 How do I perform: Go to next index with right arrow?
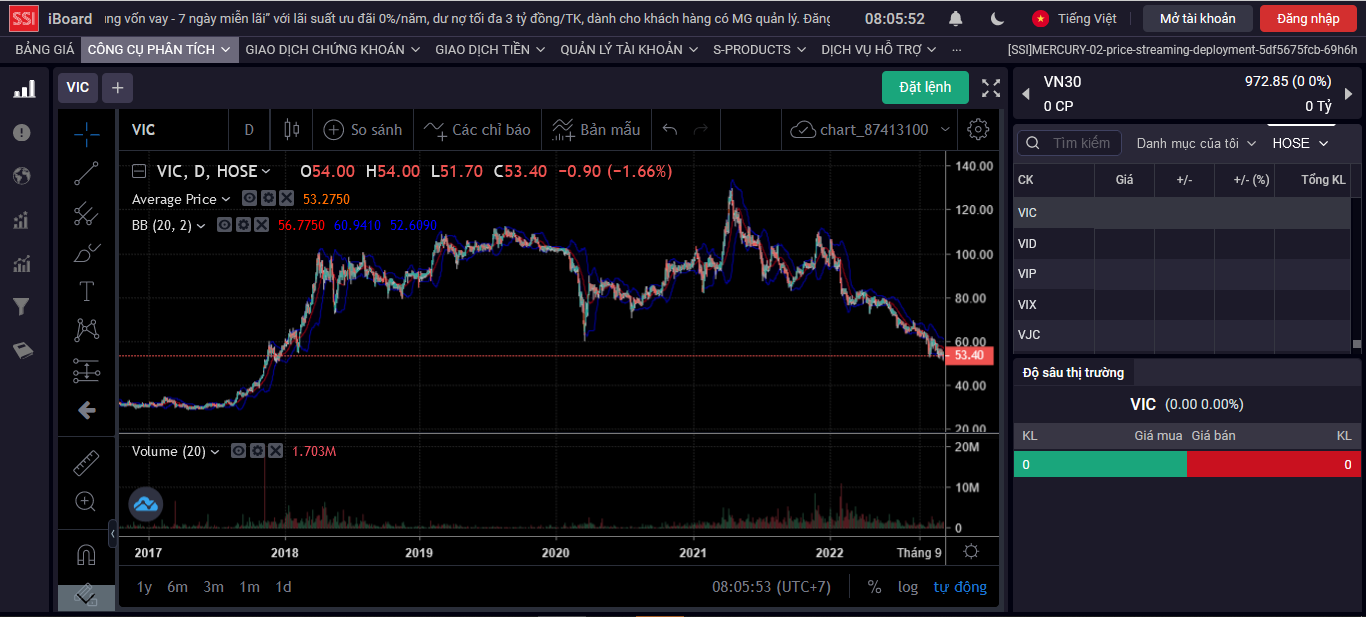1348,94
